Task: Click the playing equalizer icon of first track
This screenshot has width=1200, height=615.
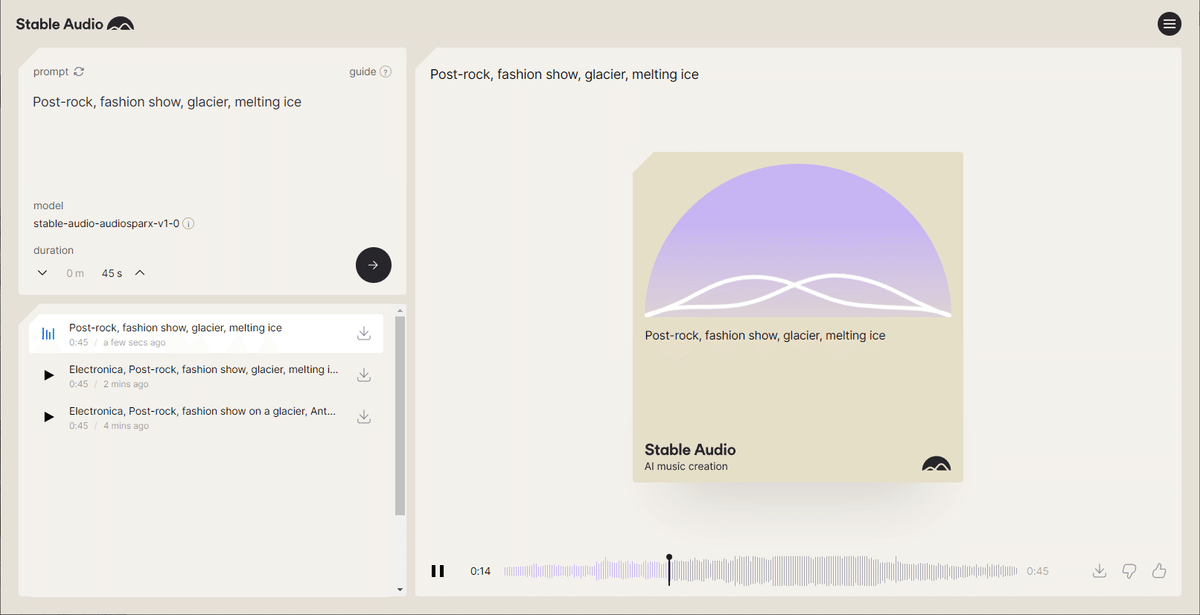Action: click(48, 334)
